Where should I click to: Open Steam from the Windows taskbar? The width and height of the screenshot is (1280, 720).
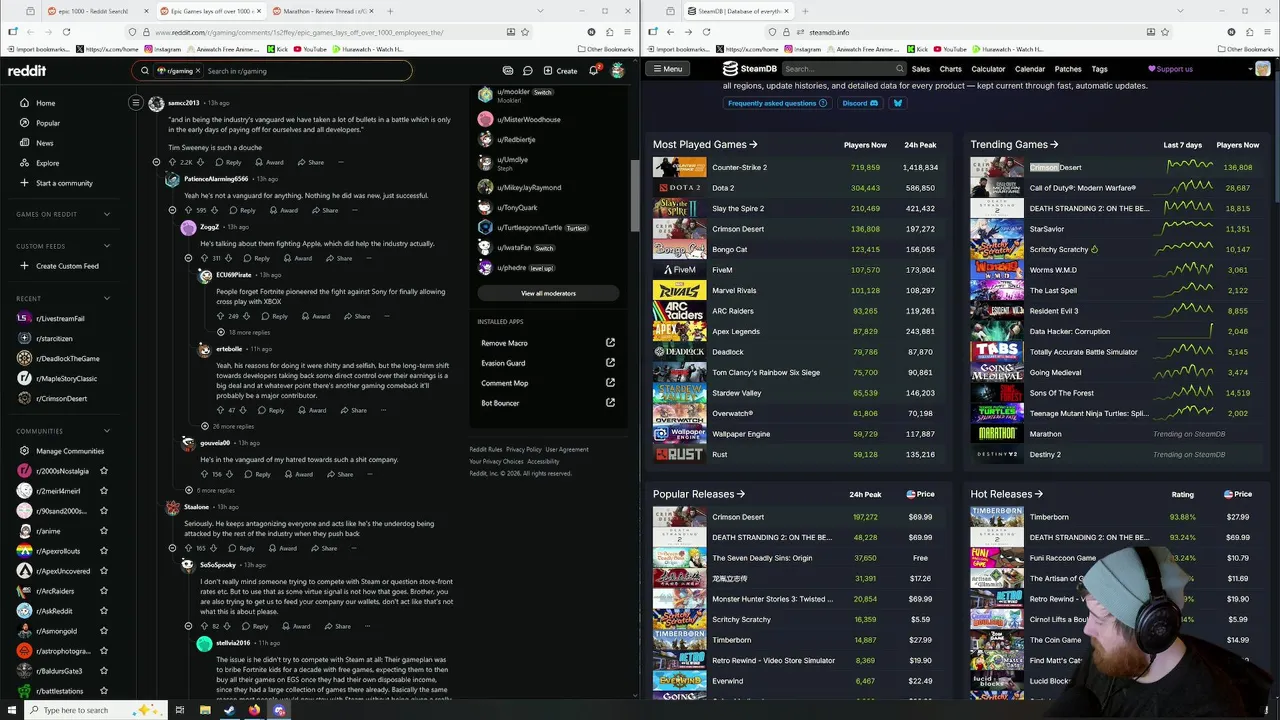(229, 710)
